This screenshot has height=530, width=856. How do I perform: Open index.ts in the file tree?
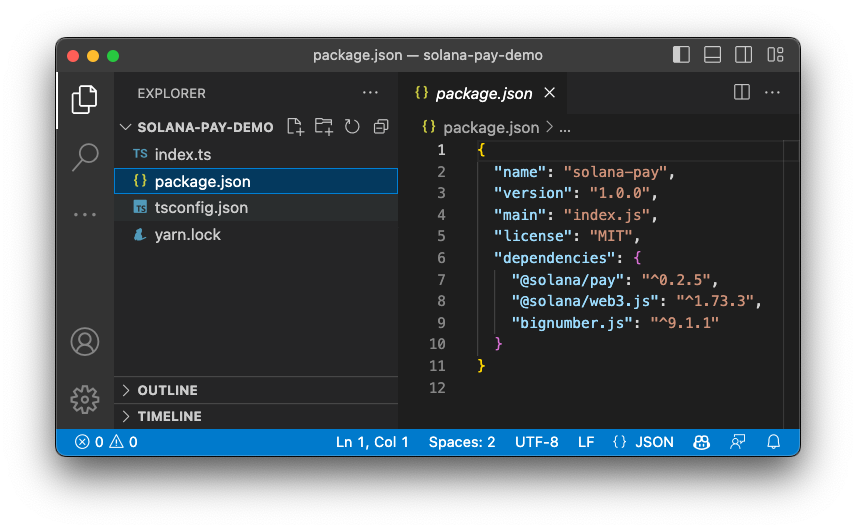pos(255,154)
